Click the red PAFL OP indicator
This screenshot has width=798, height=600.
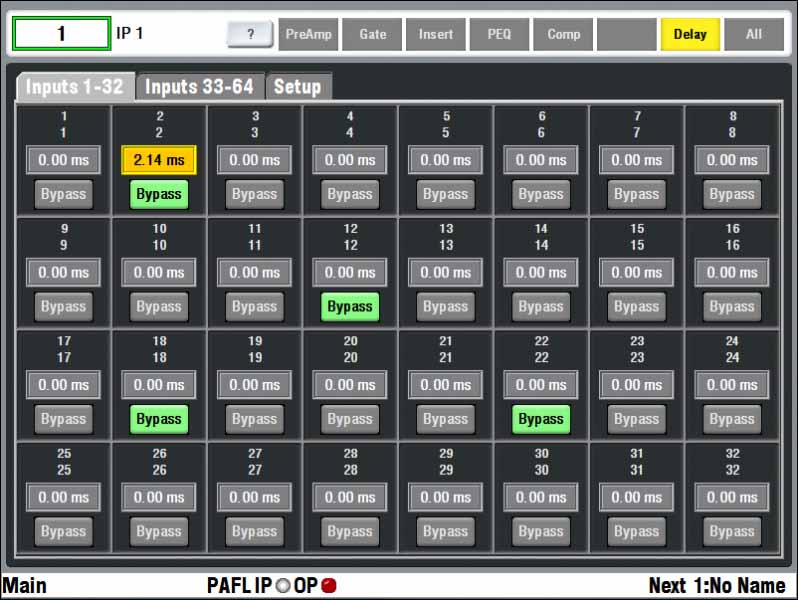tap(329, 586)
